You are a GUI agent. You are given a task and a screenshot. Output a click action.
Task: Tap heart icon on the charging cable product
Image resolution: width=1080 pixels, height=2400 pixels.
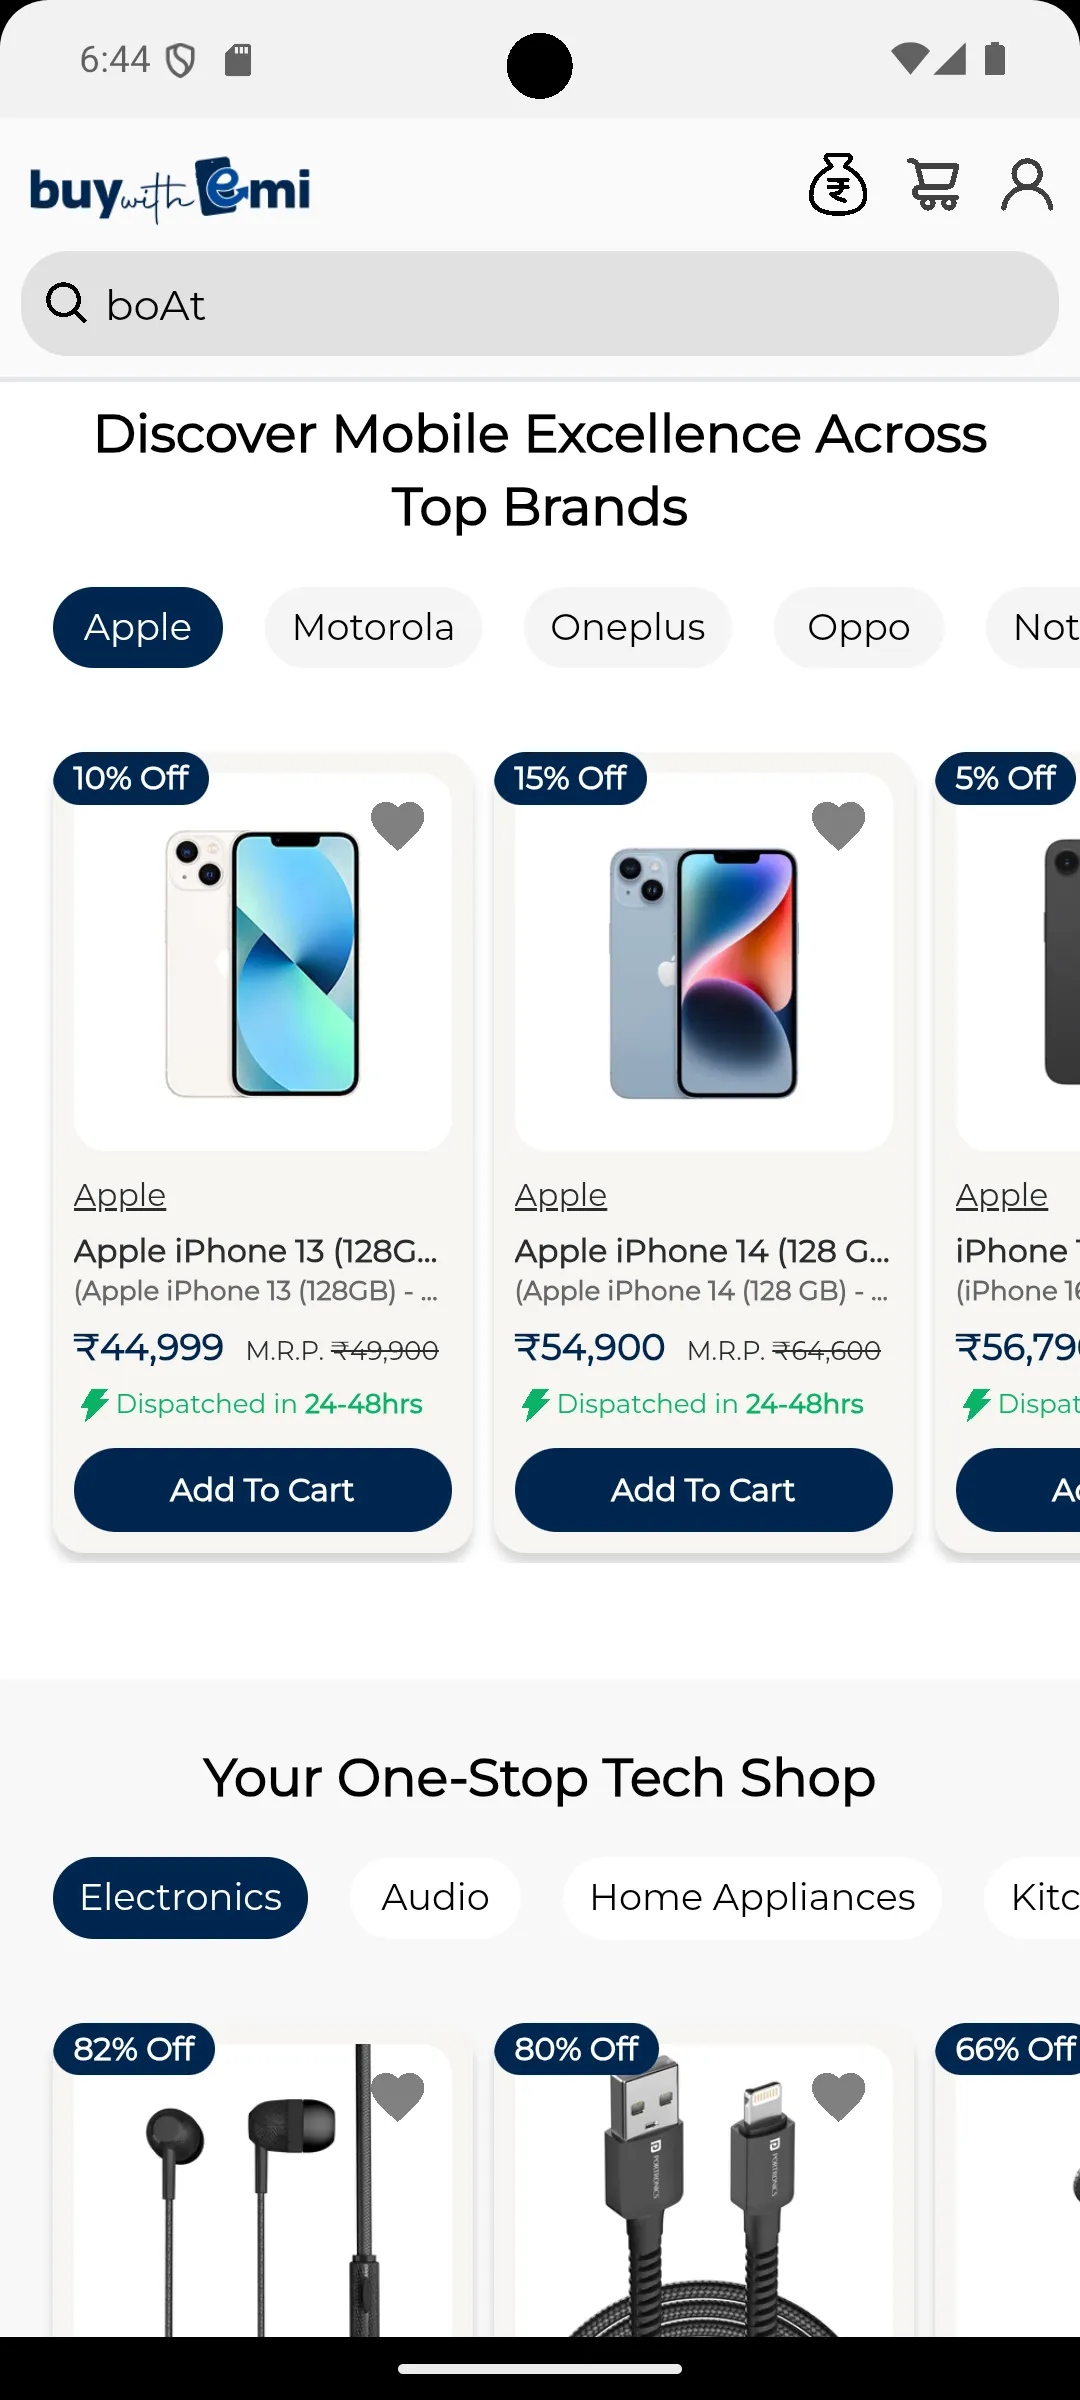coord(838,2097)
